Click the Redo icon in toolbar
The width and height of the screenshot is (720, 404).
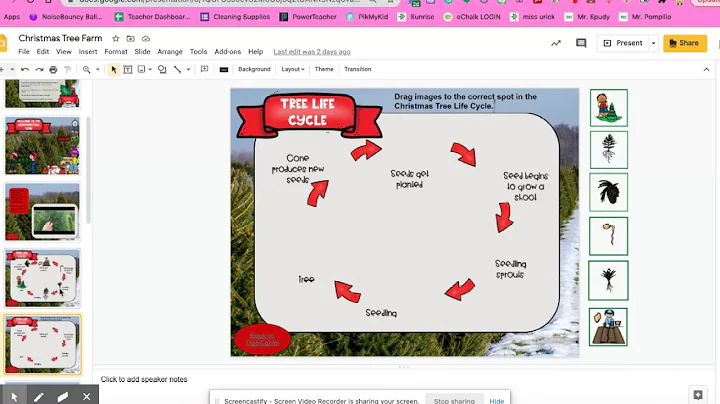coord(39,69)
